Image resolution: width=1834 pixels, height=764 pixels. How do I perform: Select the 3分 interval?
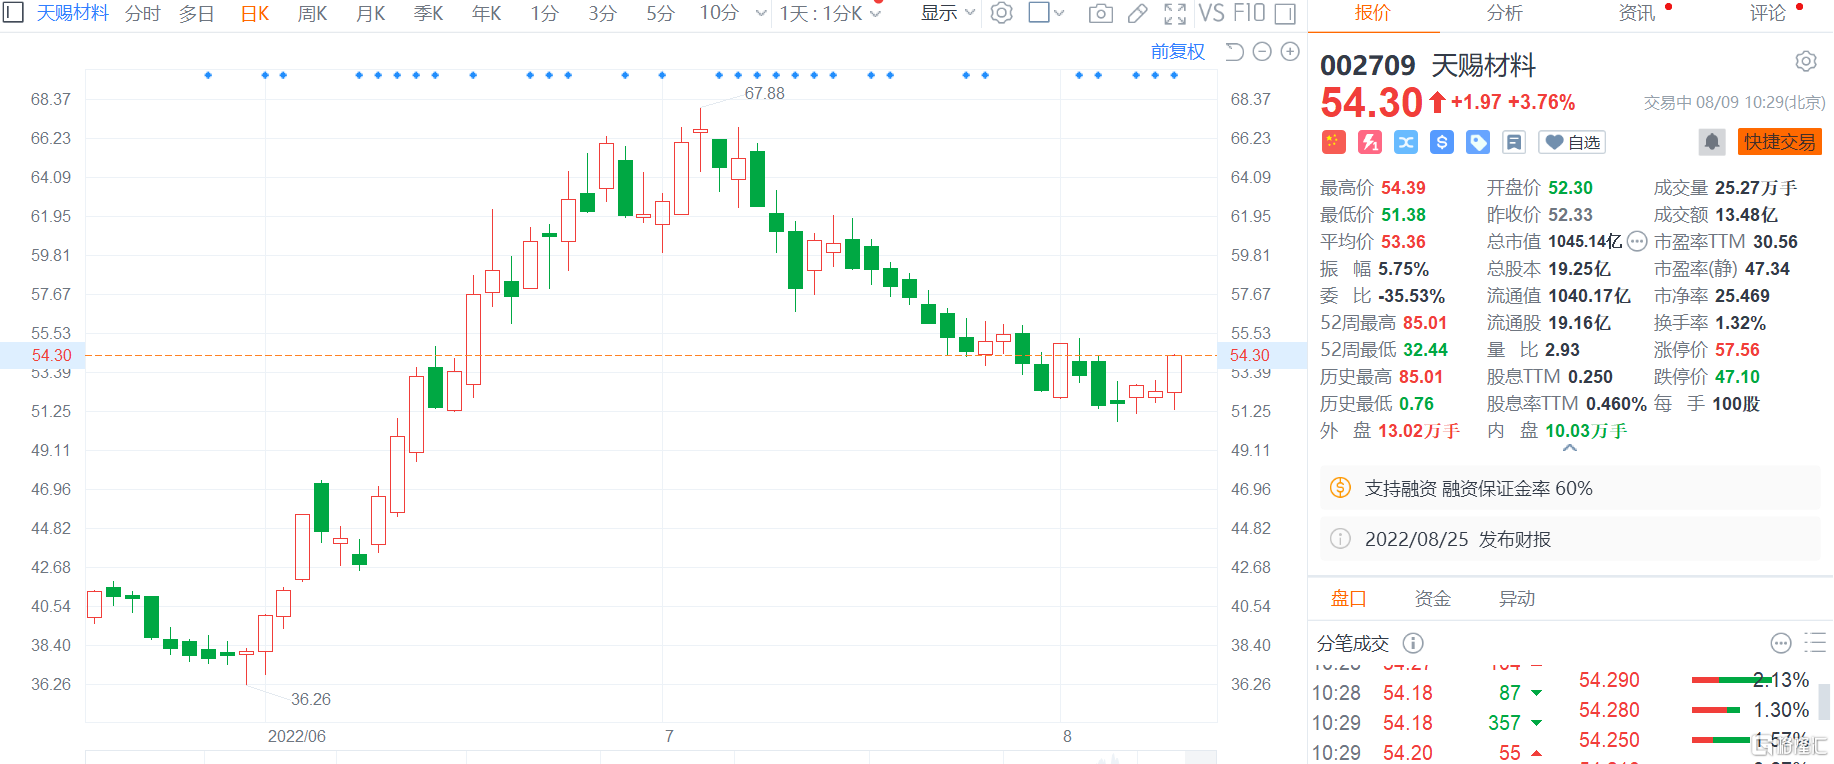point(602,14)
